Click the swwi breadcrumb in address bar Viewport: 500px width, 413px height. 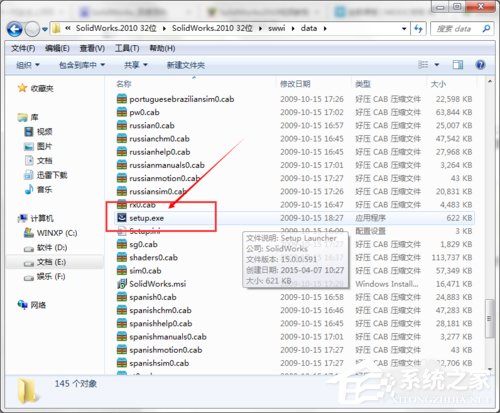point(276,28)
